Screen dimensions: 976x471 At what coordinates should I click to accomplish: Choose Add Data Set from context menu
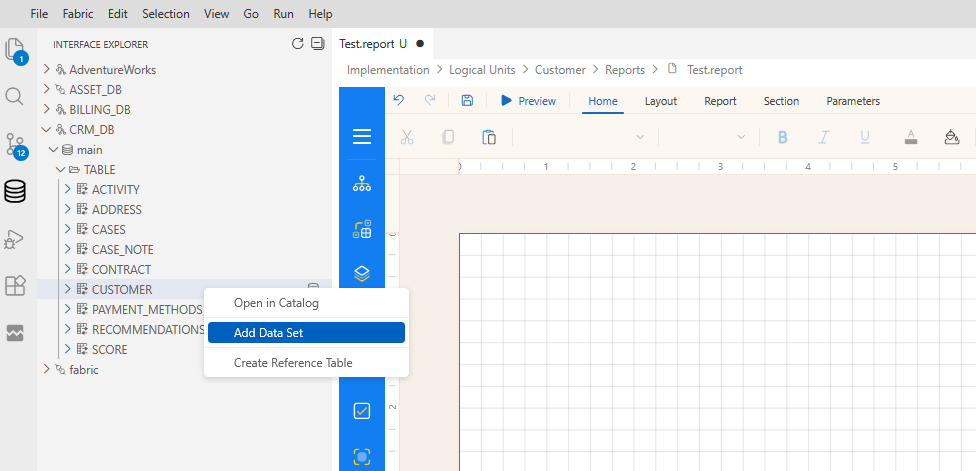point(306,333)
